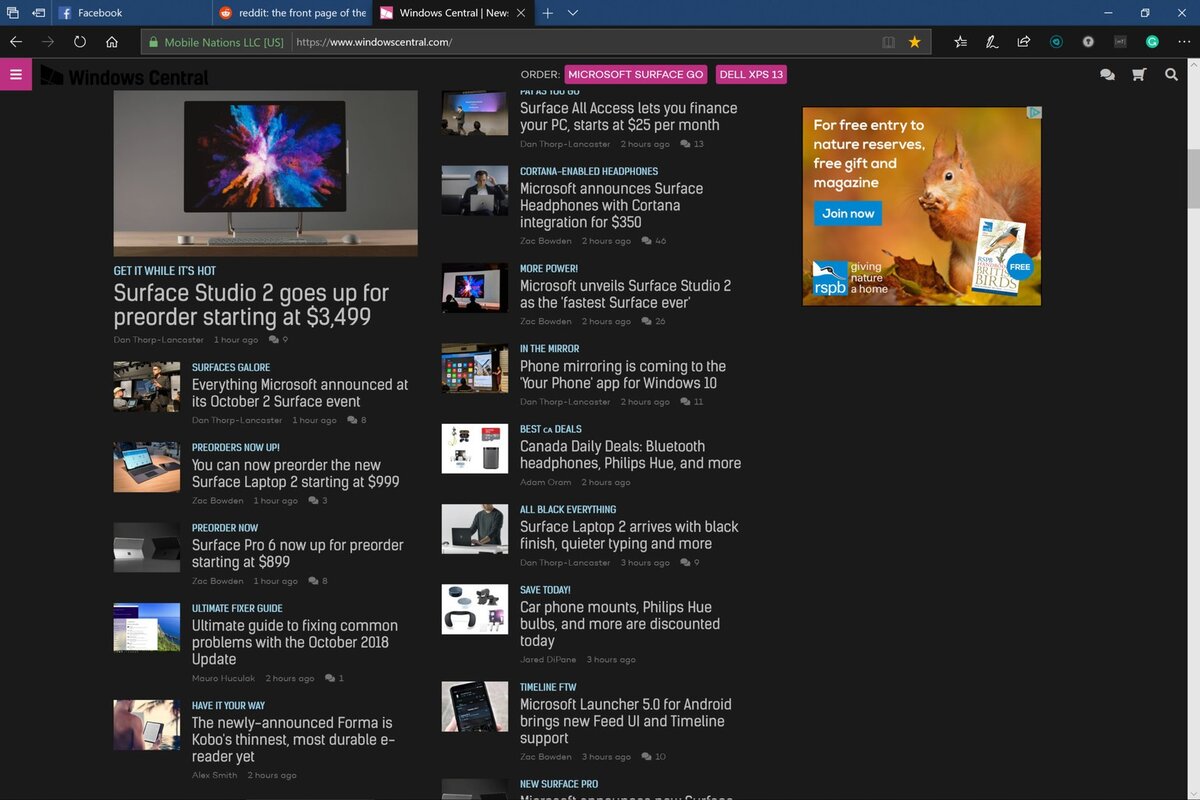Click Join now on the RSPB ad
This screenshot has height=800, width=1200.
click(848, 213)
